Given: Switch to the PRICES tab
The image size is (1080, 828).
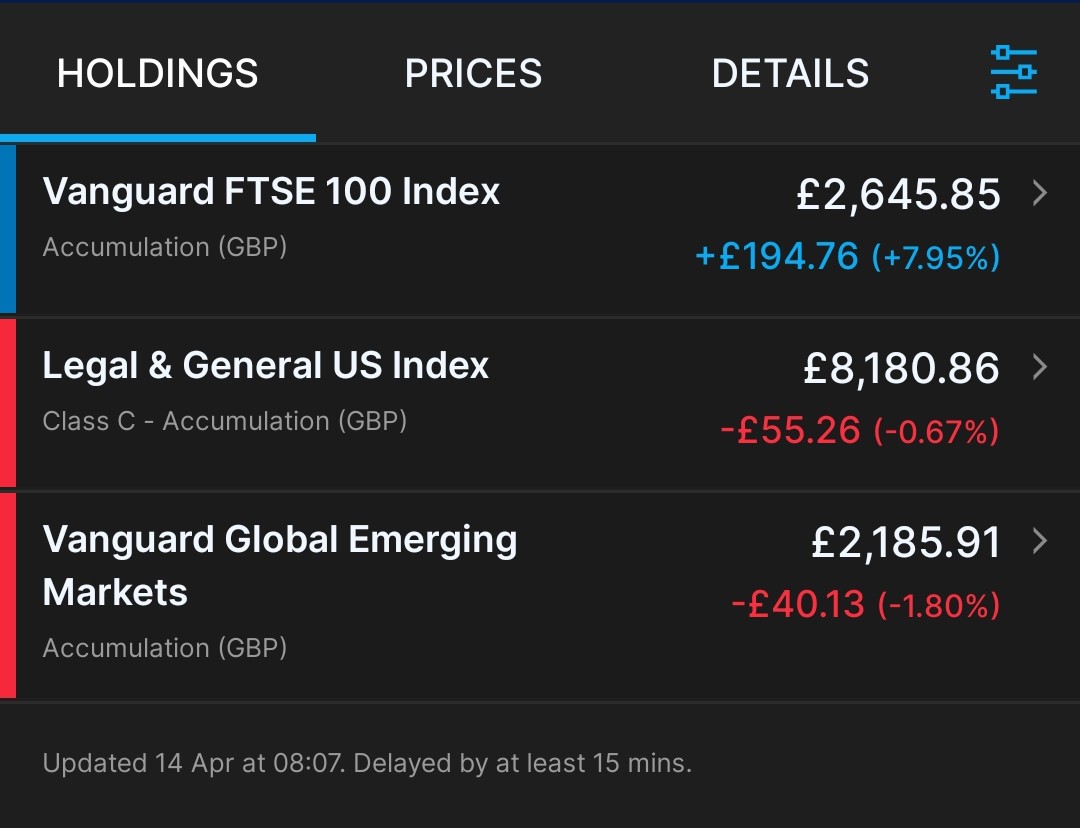Looking at the screenshot, I should pos(473,74).
